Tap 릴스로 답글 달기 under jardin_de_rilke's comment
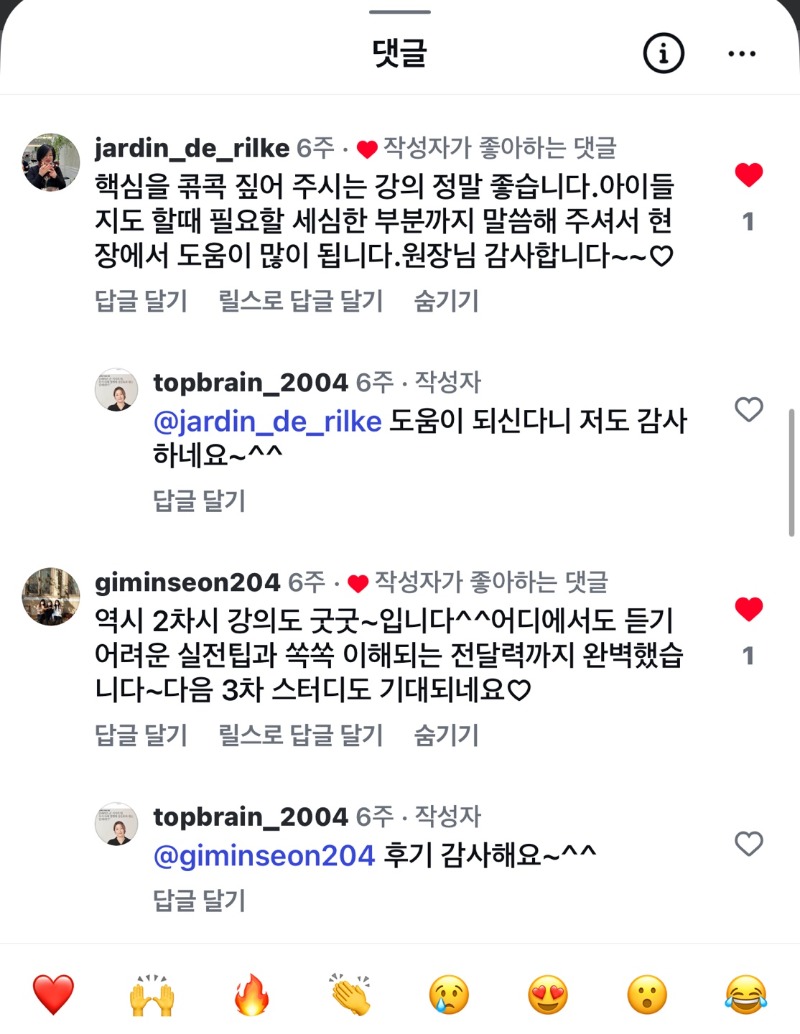Screen dimensions: 800x1034 coord(300,300)
